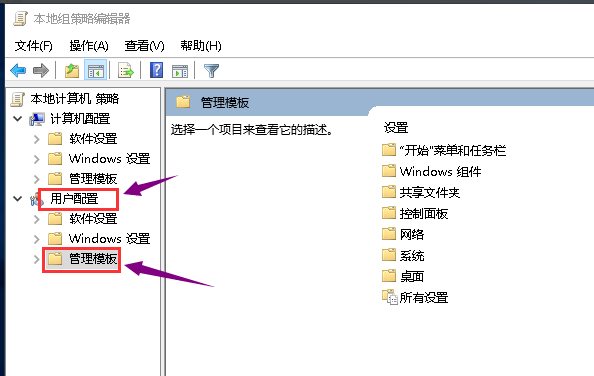Toggle the show/hide action pane icon

[x=180, y=71]
